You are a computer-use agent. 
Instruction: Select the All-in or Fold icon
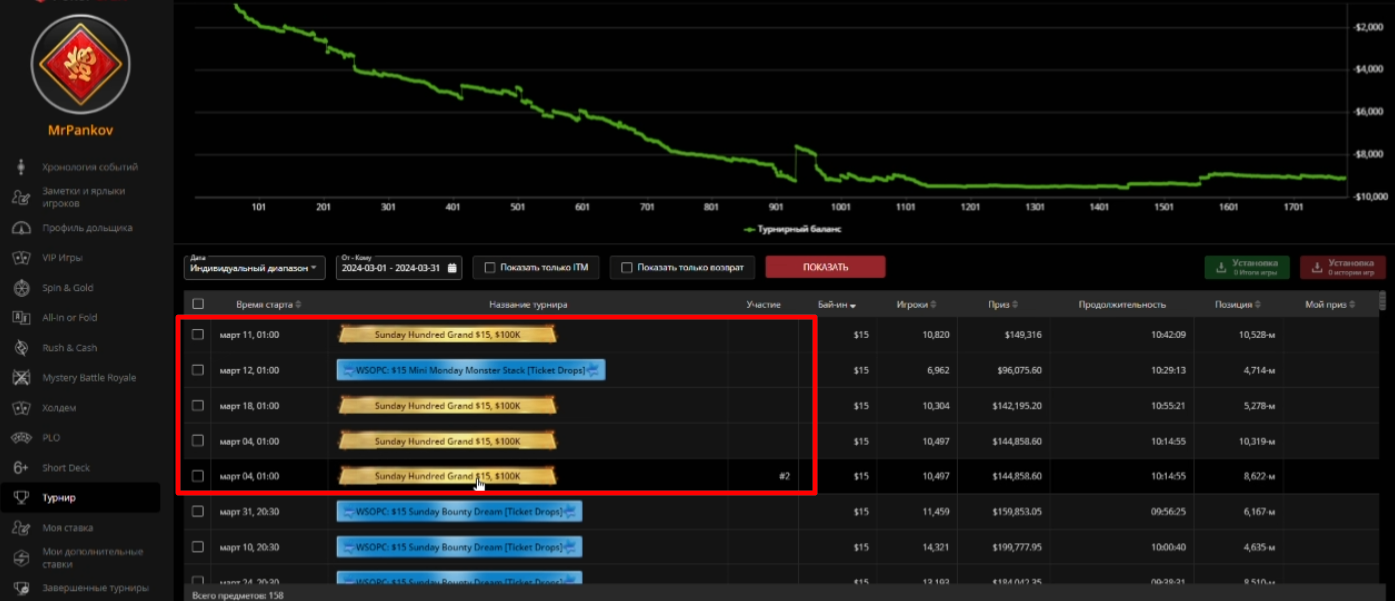21,317
